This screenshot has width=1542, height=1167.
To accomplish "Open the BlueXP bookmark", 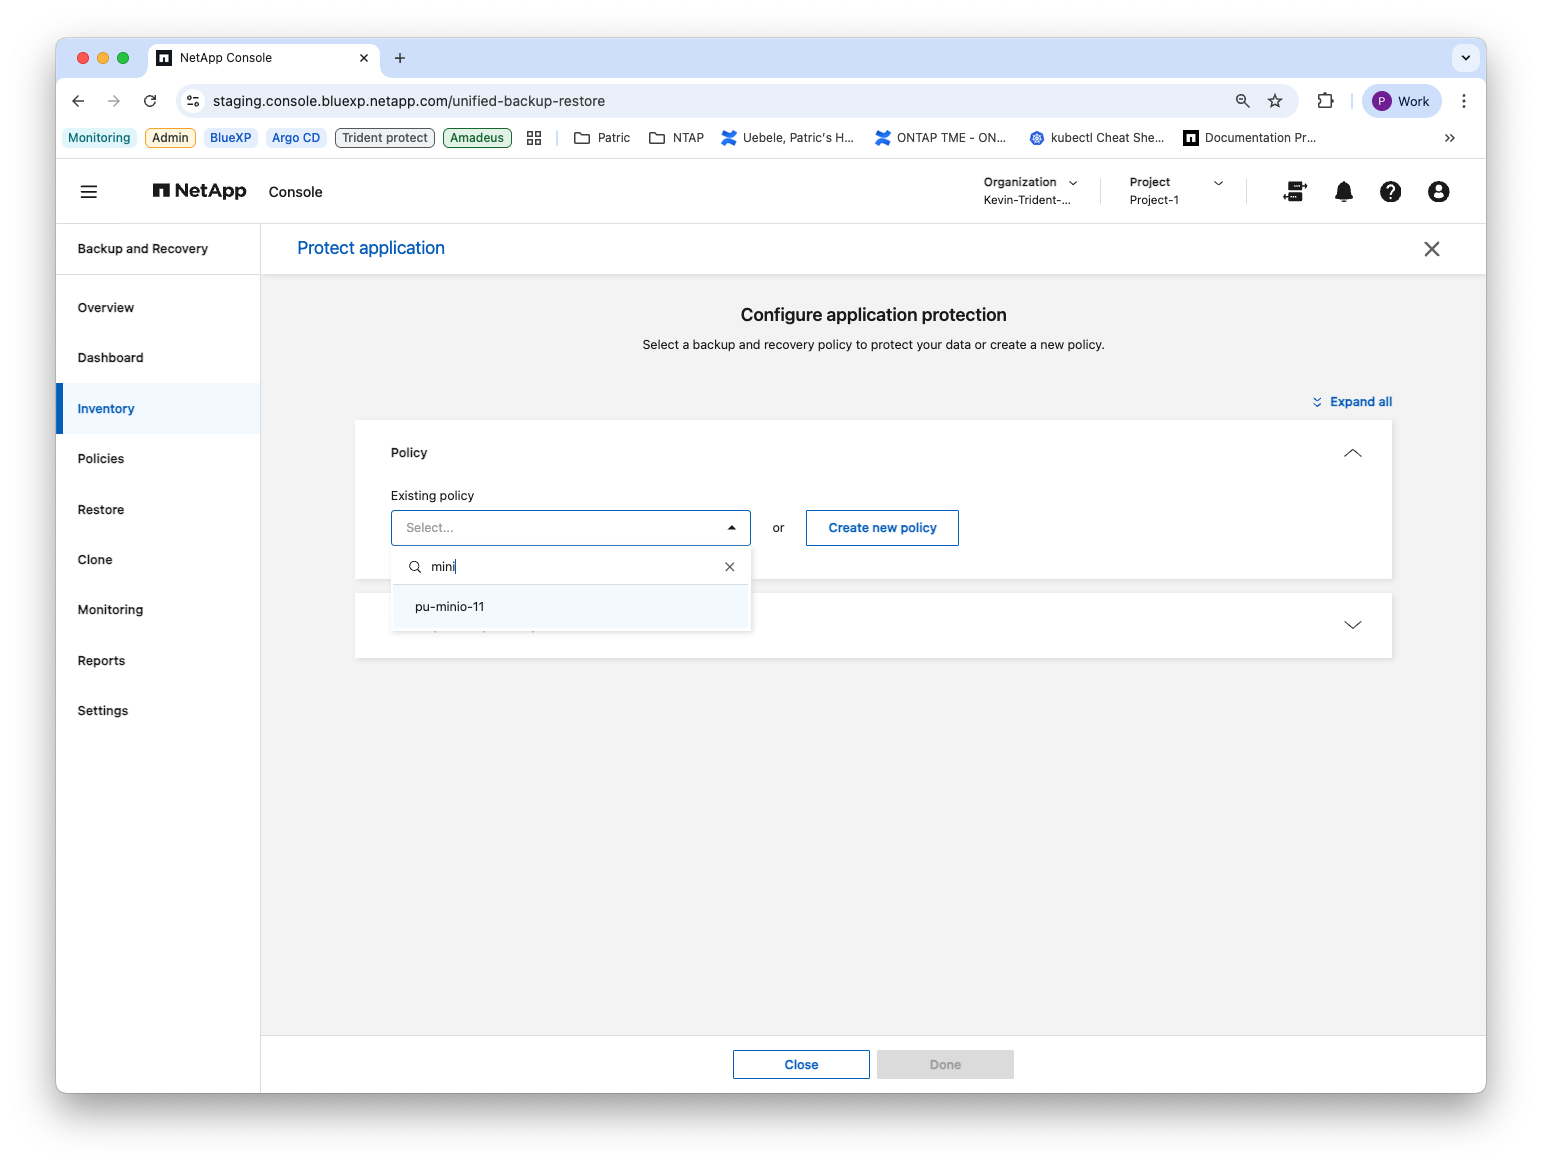I will pos(230,138).
